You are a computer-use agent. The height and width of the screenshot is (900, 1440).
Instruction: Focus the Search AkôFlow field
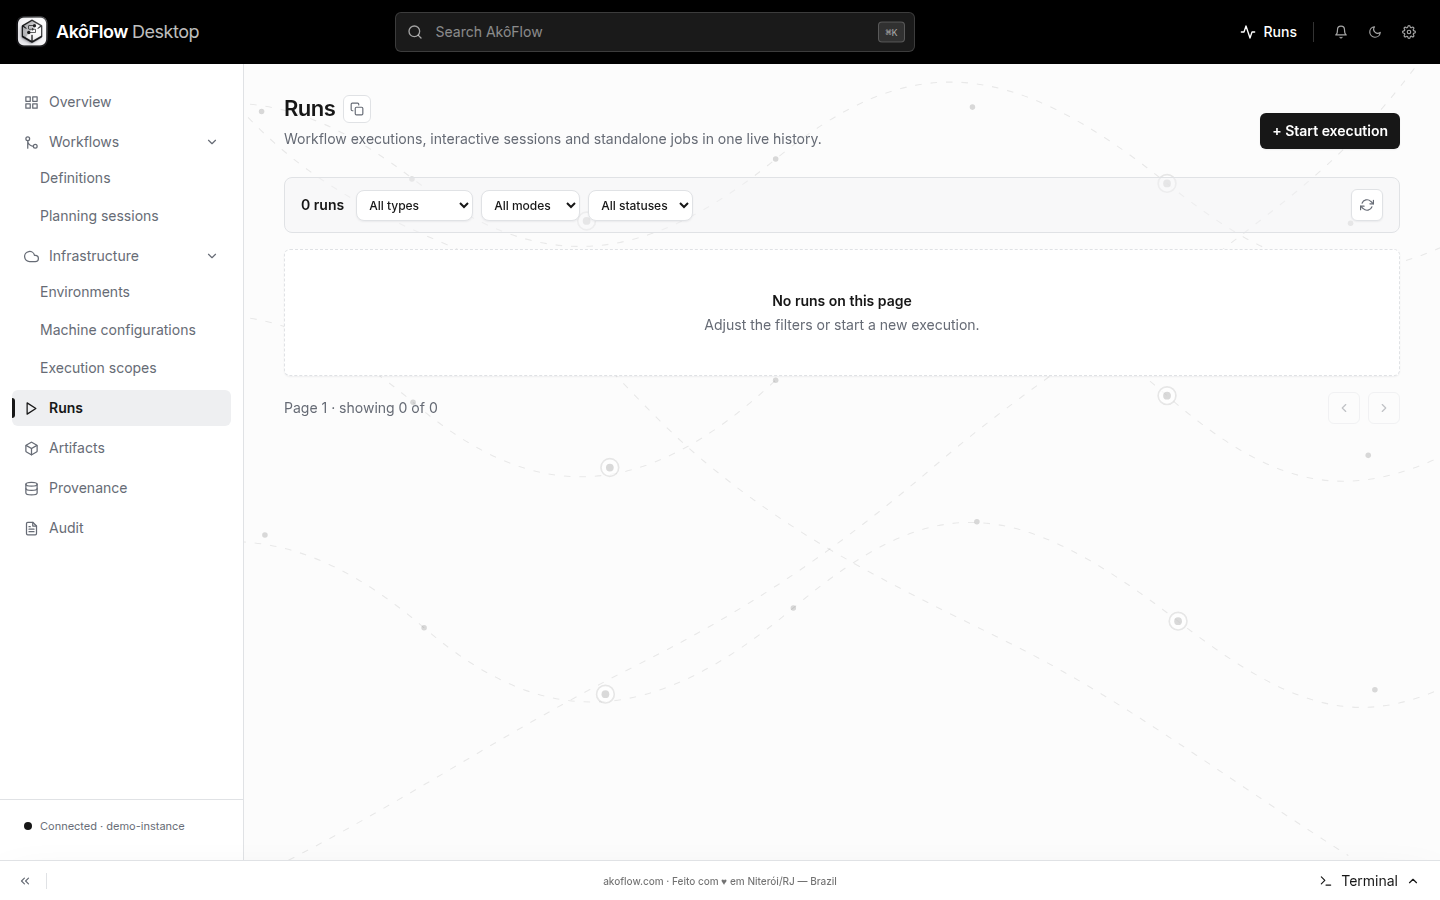(655, 32)
